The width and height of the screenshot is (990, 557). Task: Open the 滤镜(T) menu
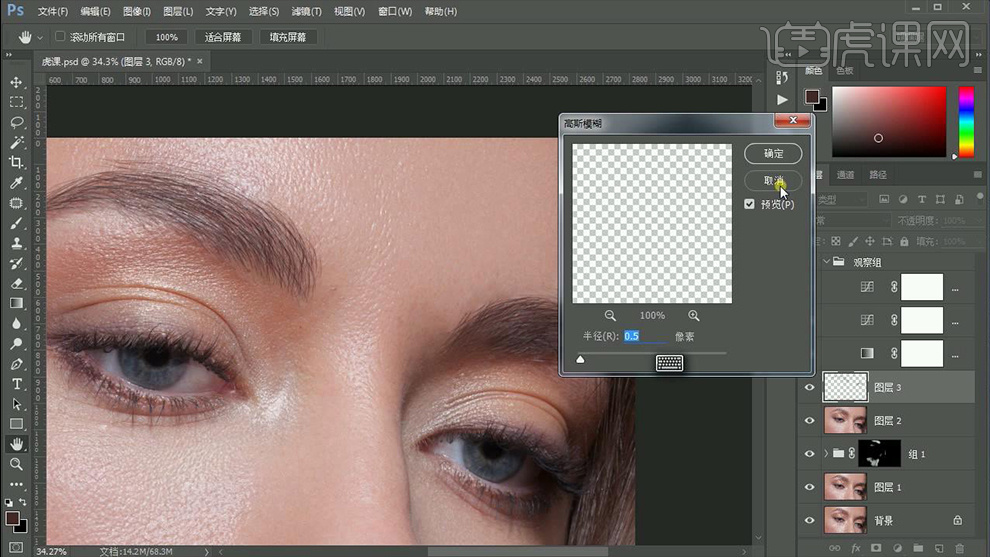point(306,12)
